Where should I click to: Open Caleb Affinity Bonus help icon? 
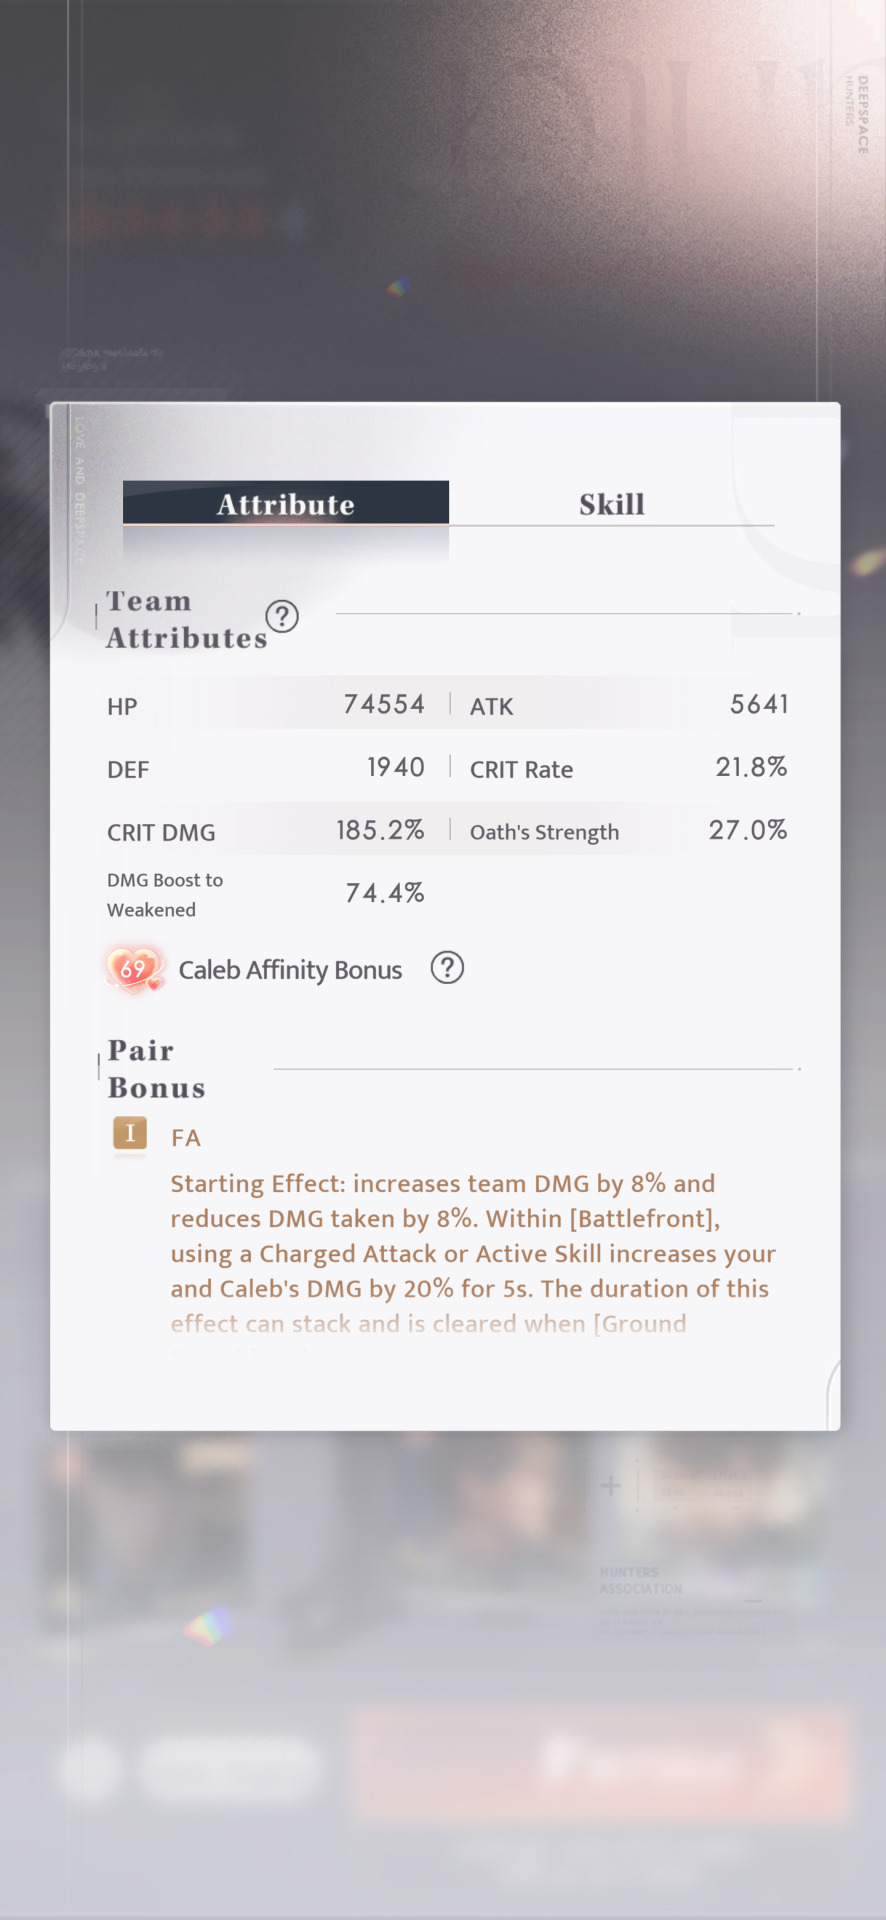point(447,968)
